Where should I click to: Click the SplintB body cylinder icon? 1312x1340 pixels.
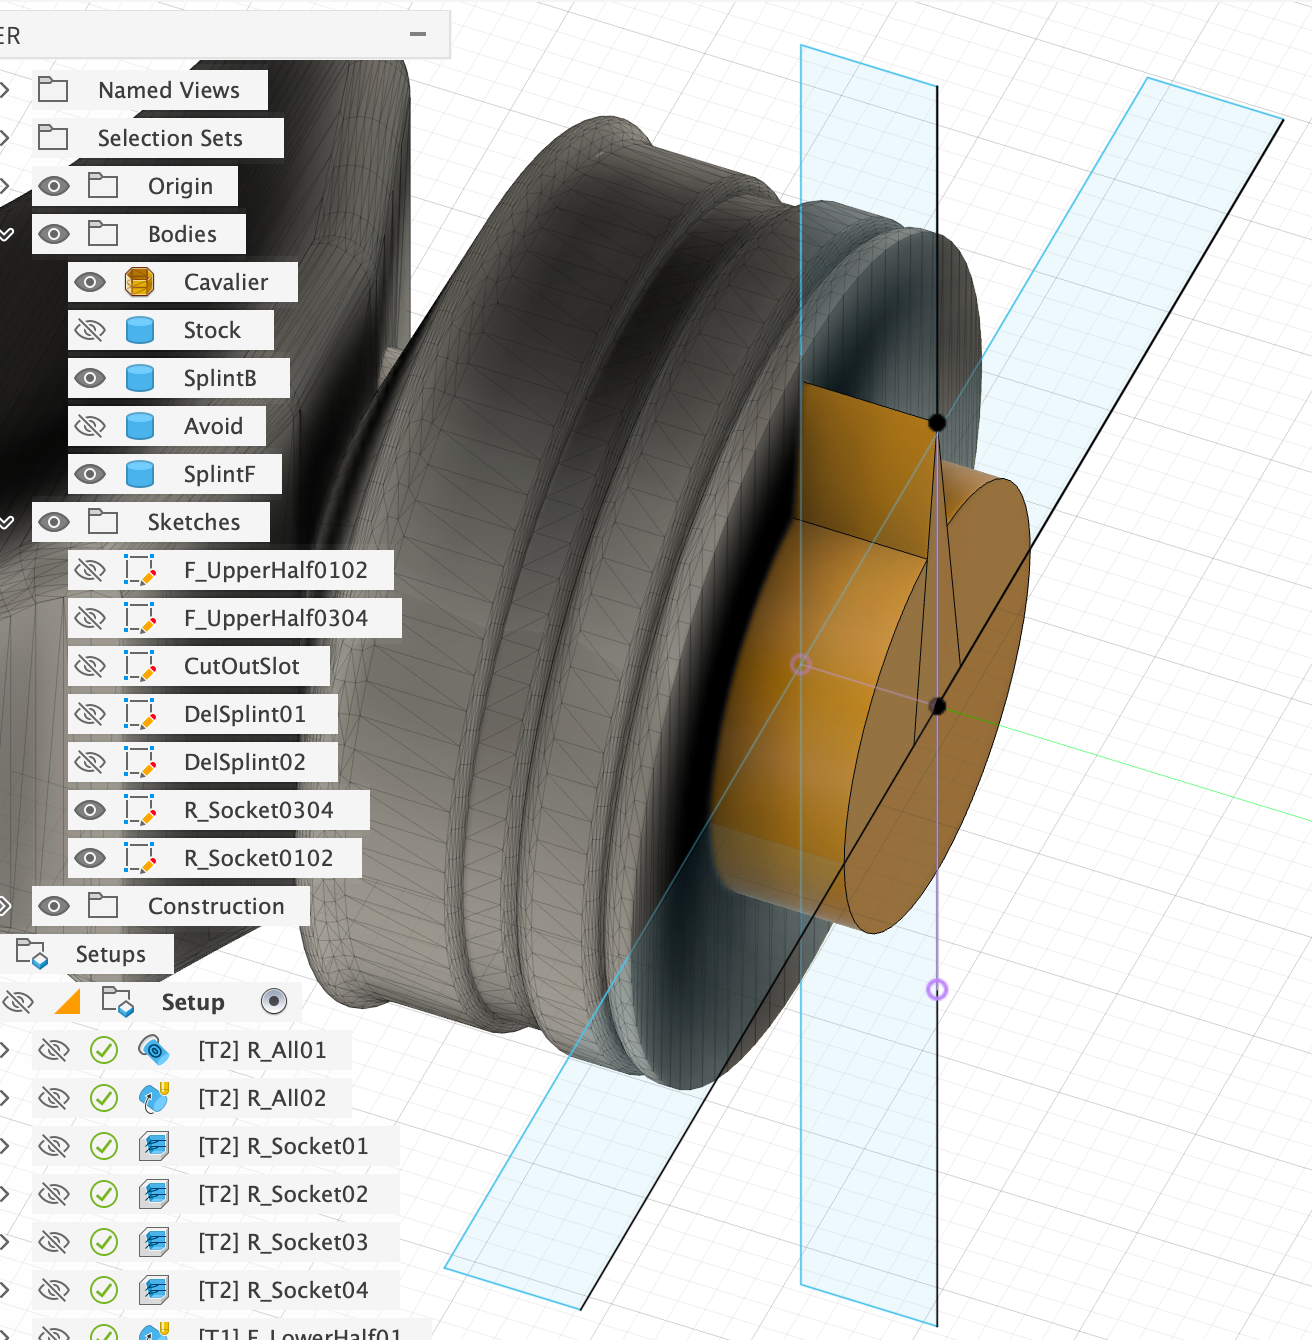coord(140,378)
